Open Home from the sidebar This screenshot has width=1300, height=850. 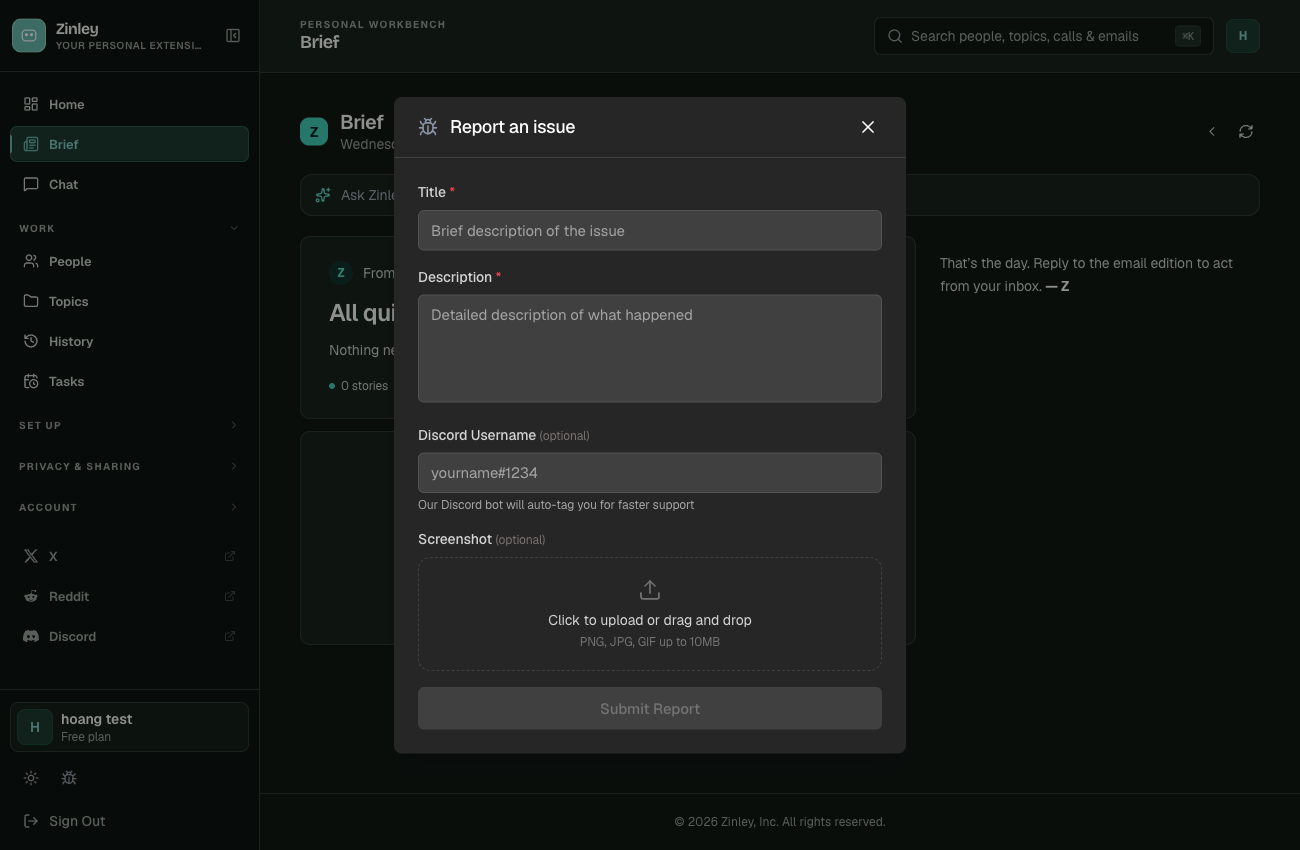pyautogui.click(x=129, y=104)
